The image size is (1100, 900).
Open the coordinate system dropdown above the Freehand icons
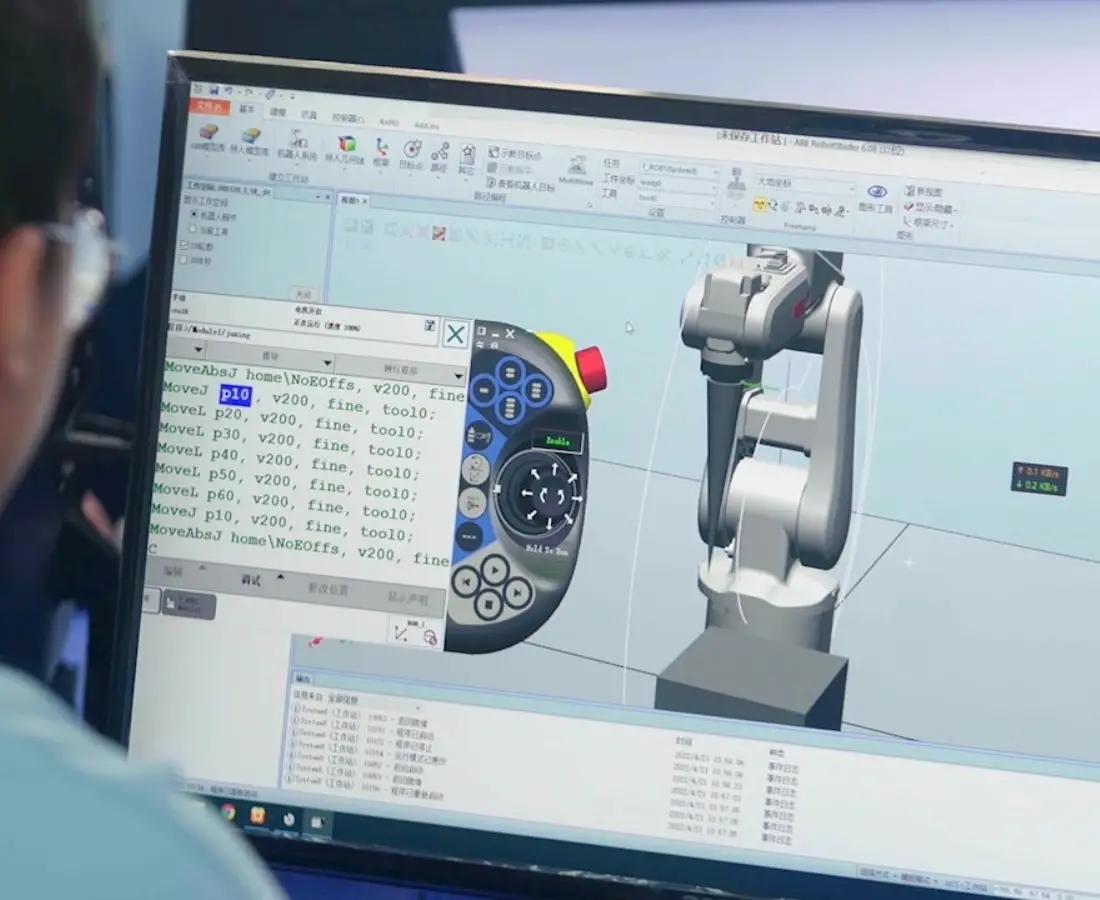tap(804, 184)
